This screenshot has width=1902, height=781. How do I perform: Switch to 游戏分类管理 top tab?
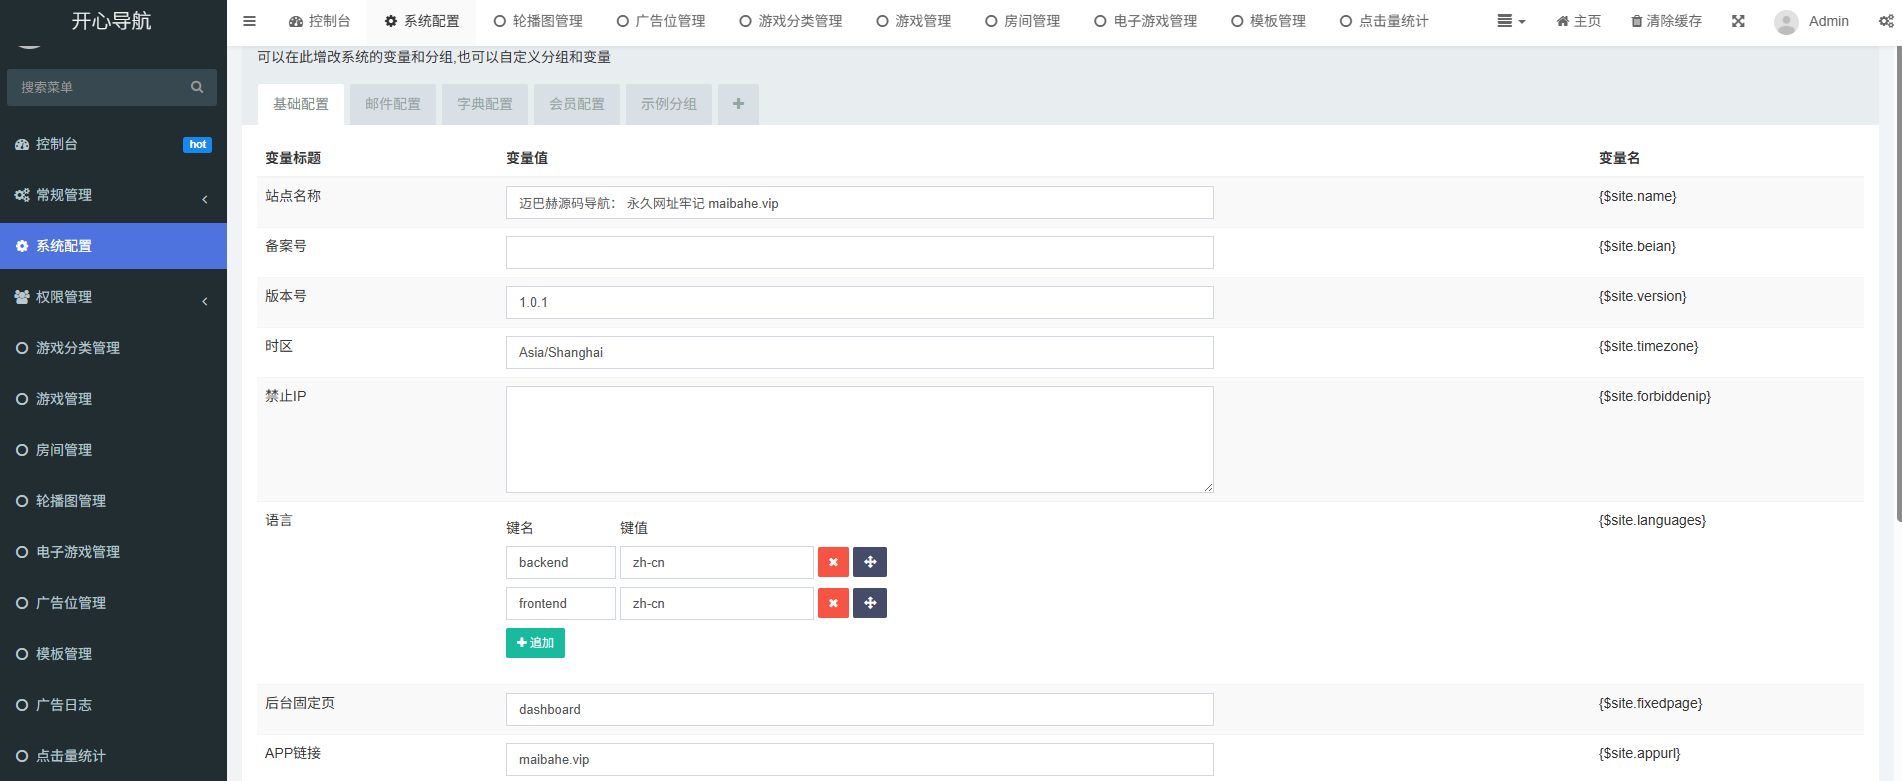click(x=790, y=21)
